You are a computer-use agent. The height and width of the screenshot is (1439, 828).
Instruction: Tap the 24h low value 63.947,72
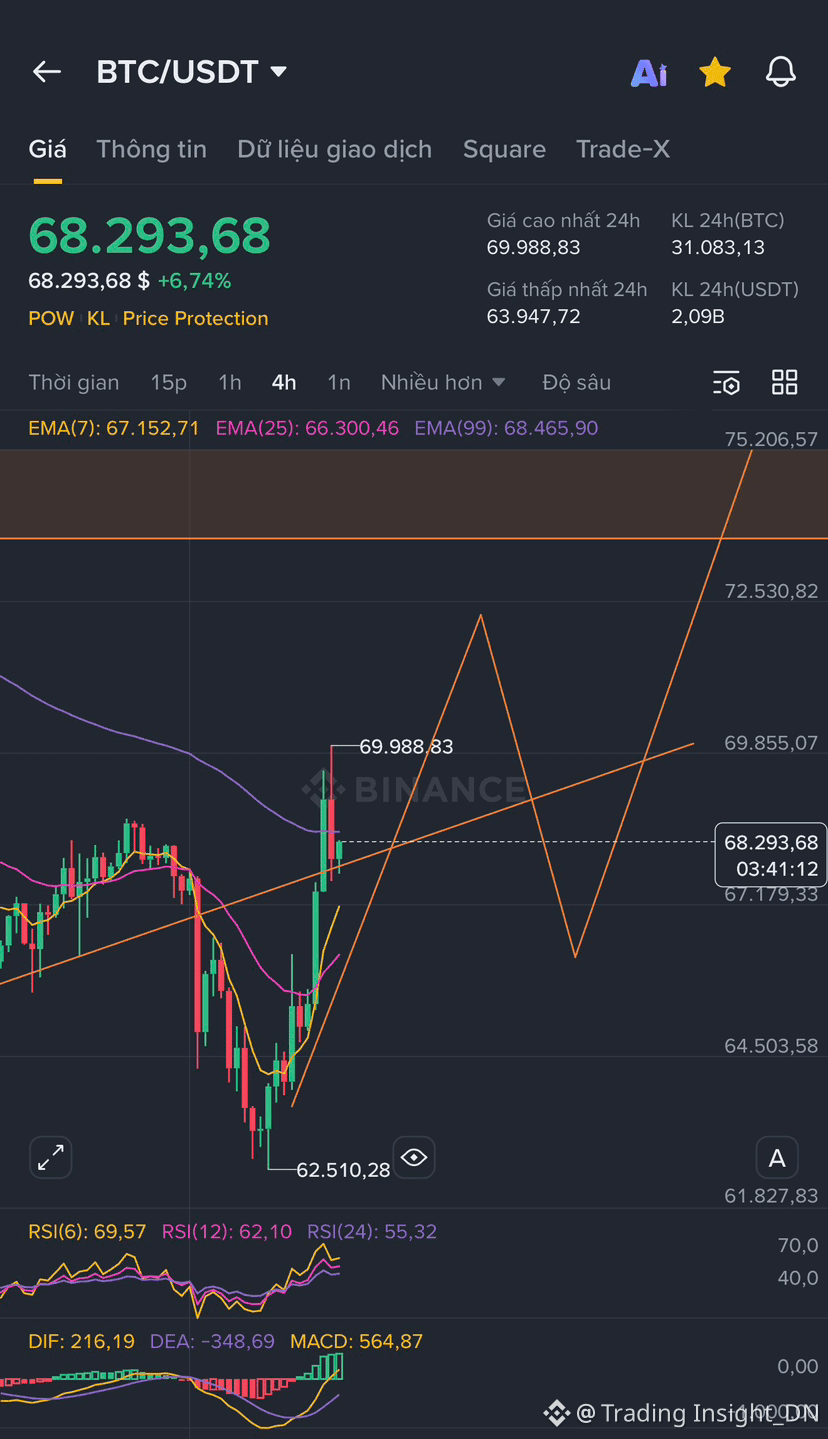[x=533, y=316]
